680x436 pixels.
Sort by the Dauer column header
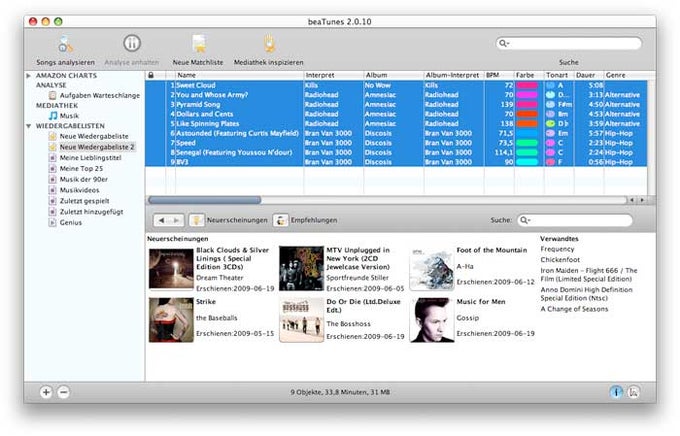[x=589, y=75]
